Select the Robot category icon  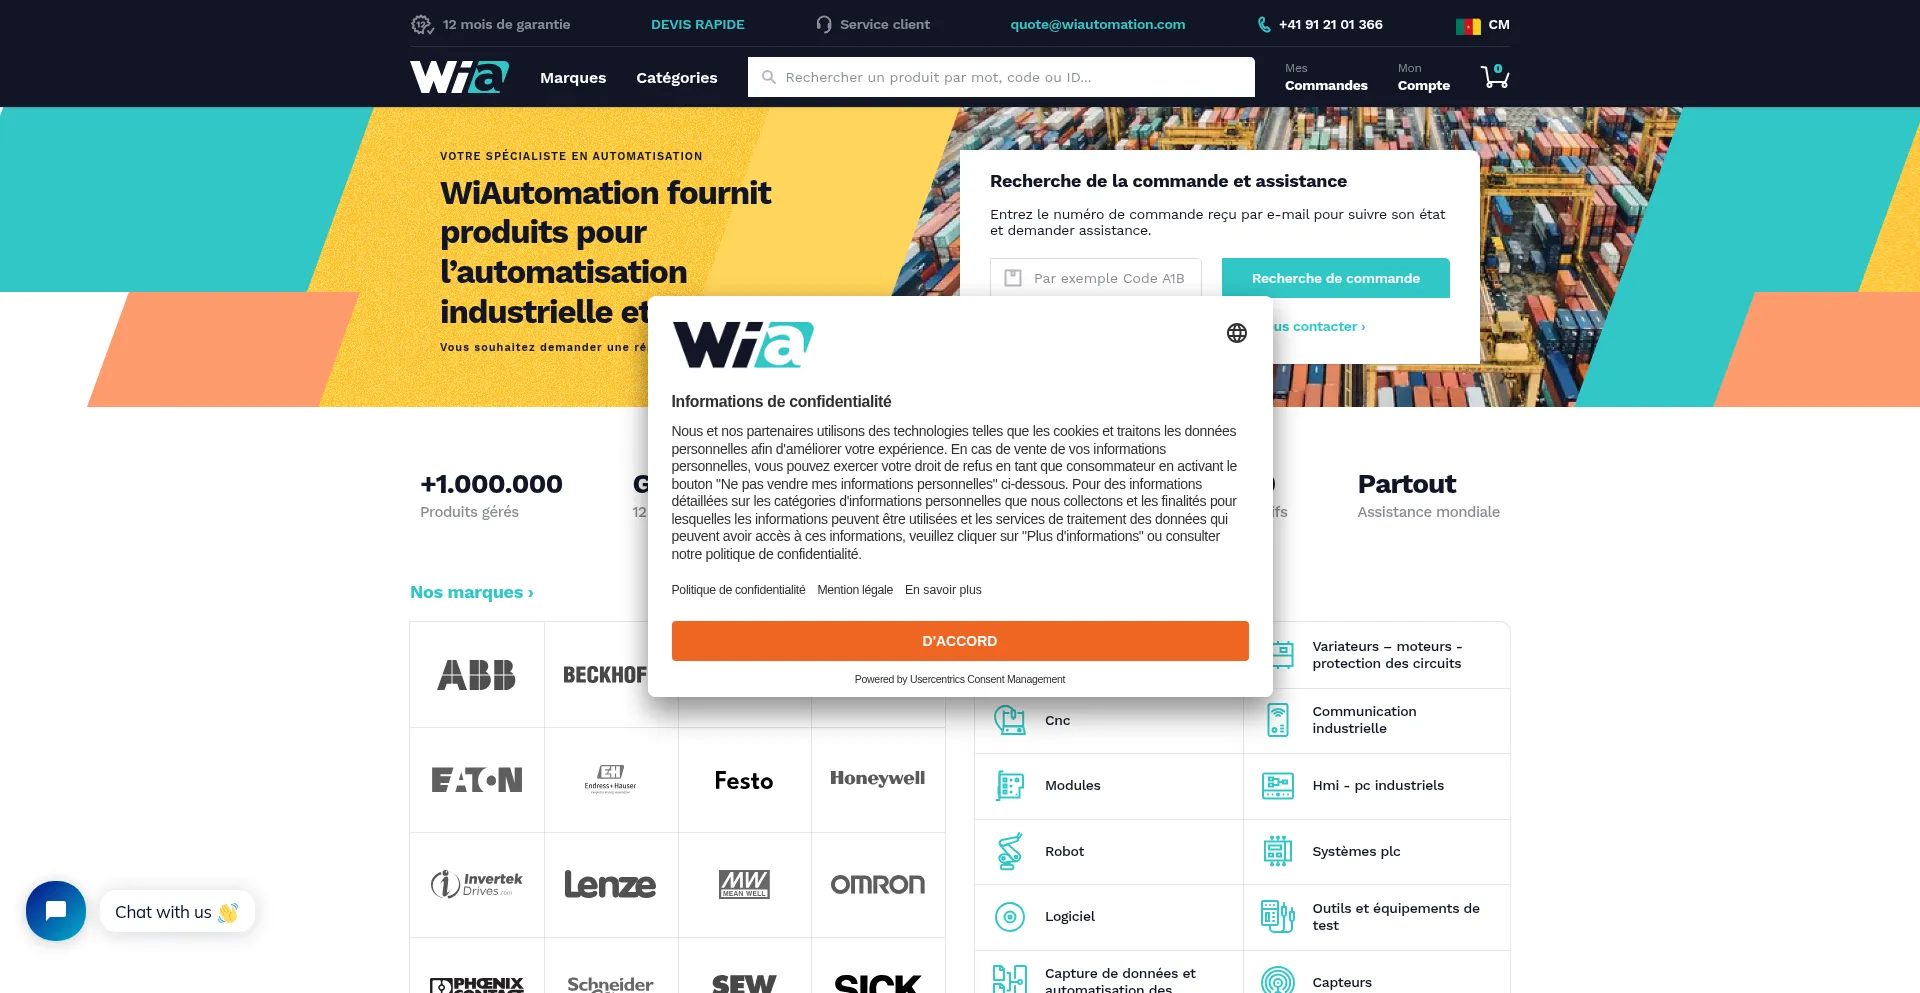point(1010,851)
